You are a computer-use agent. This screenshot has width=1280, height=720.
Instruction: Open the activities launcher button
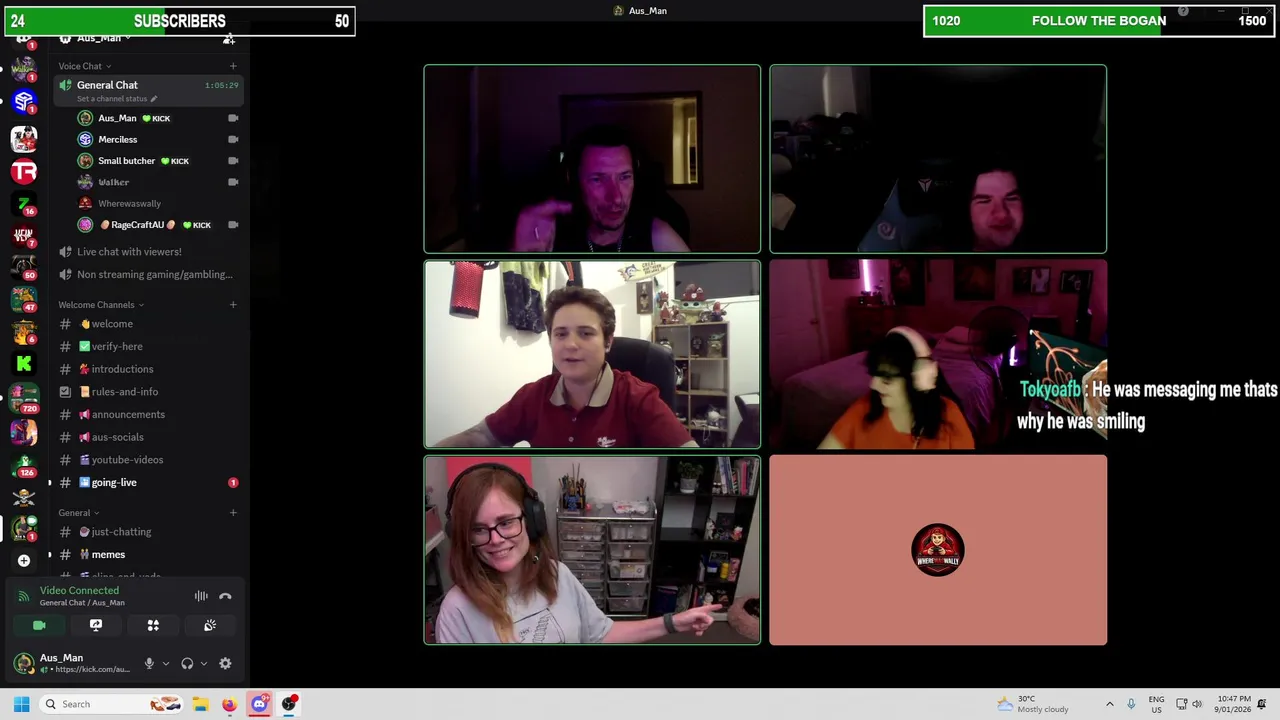(153, 625)
